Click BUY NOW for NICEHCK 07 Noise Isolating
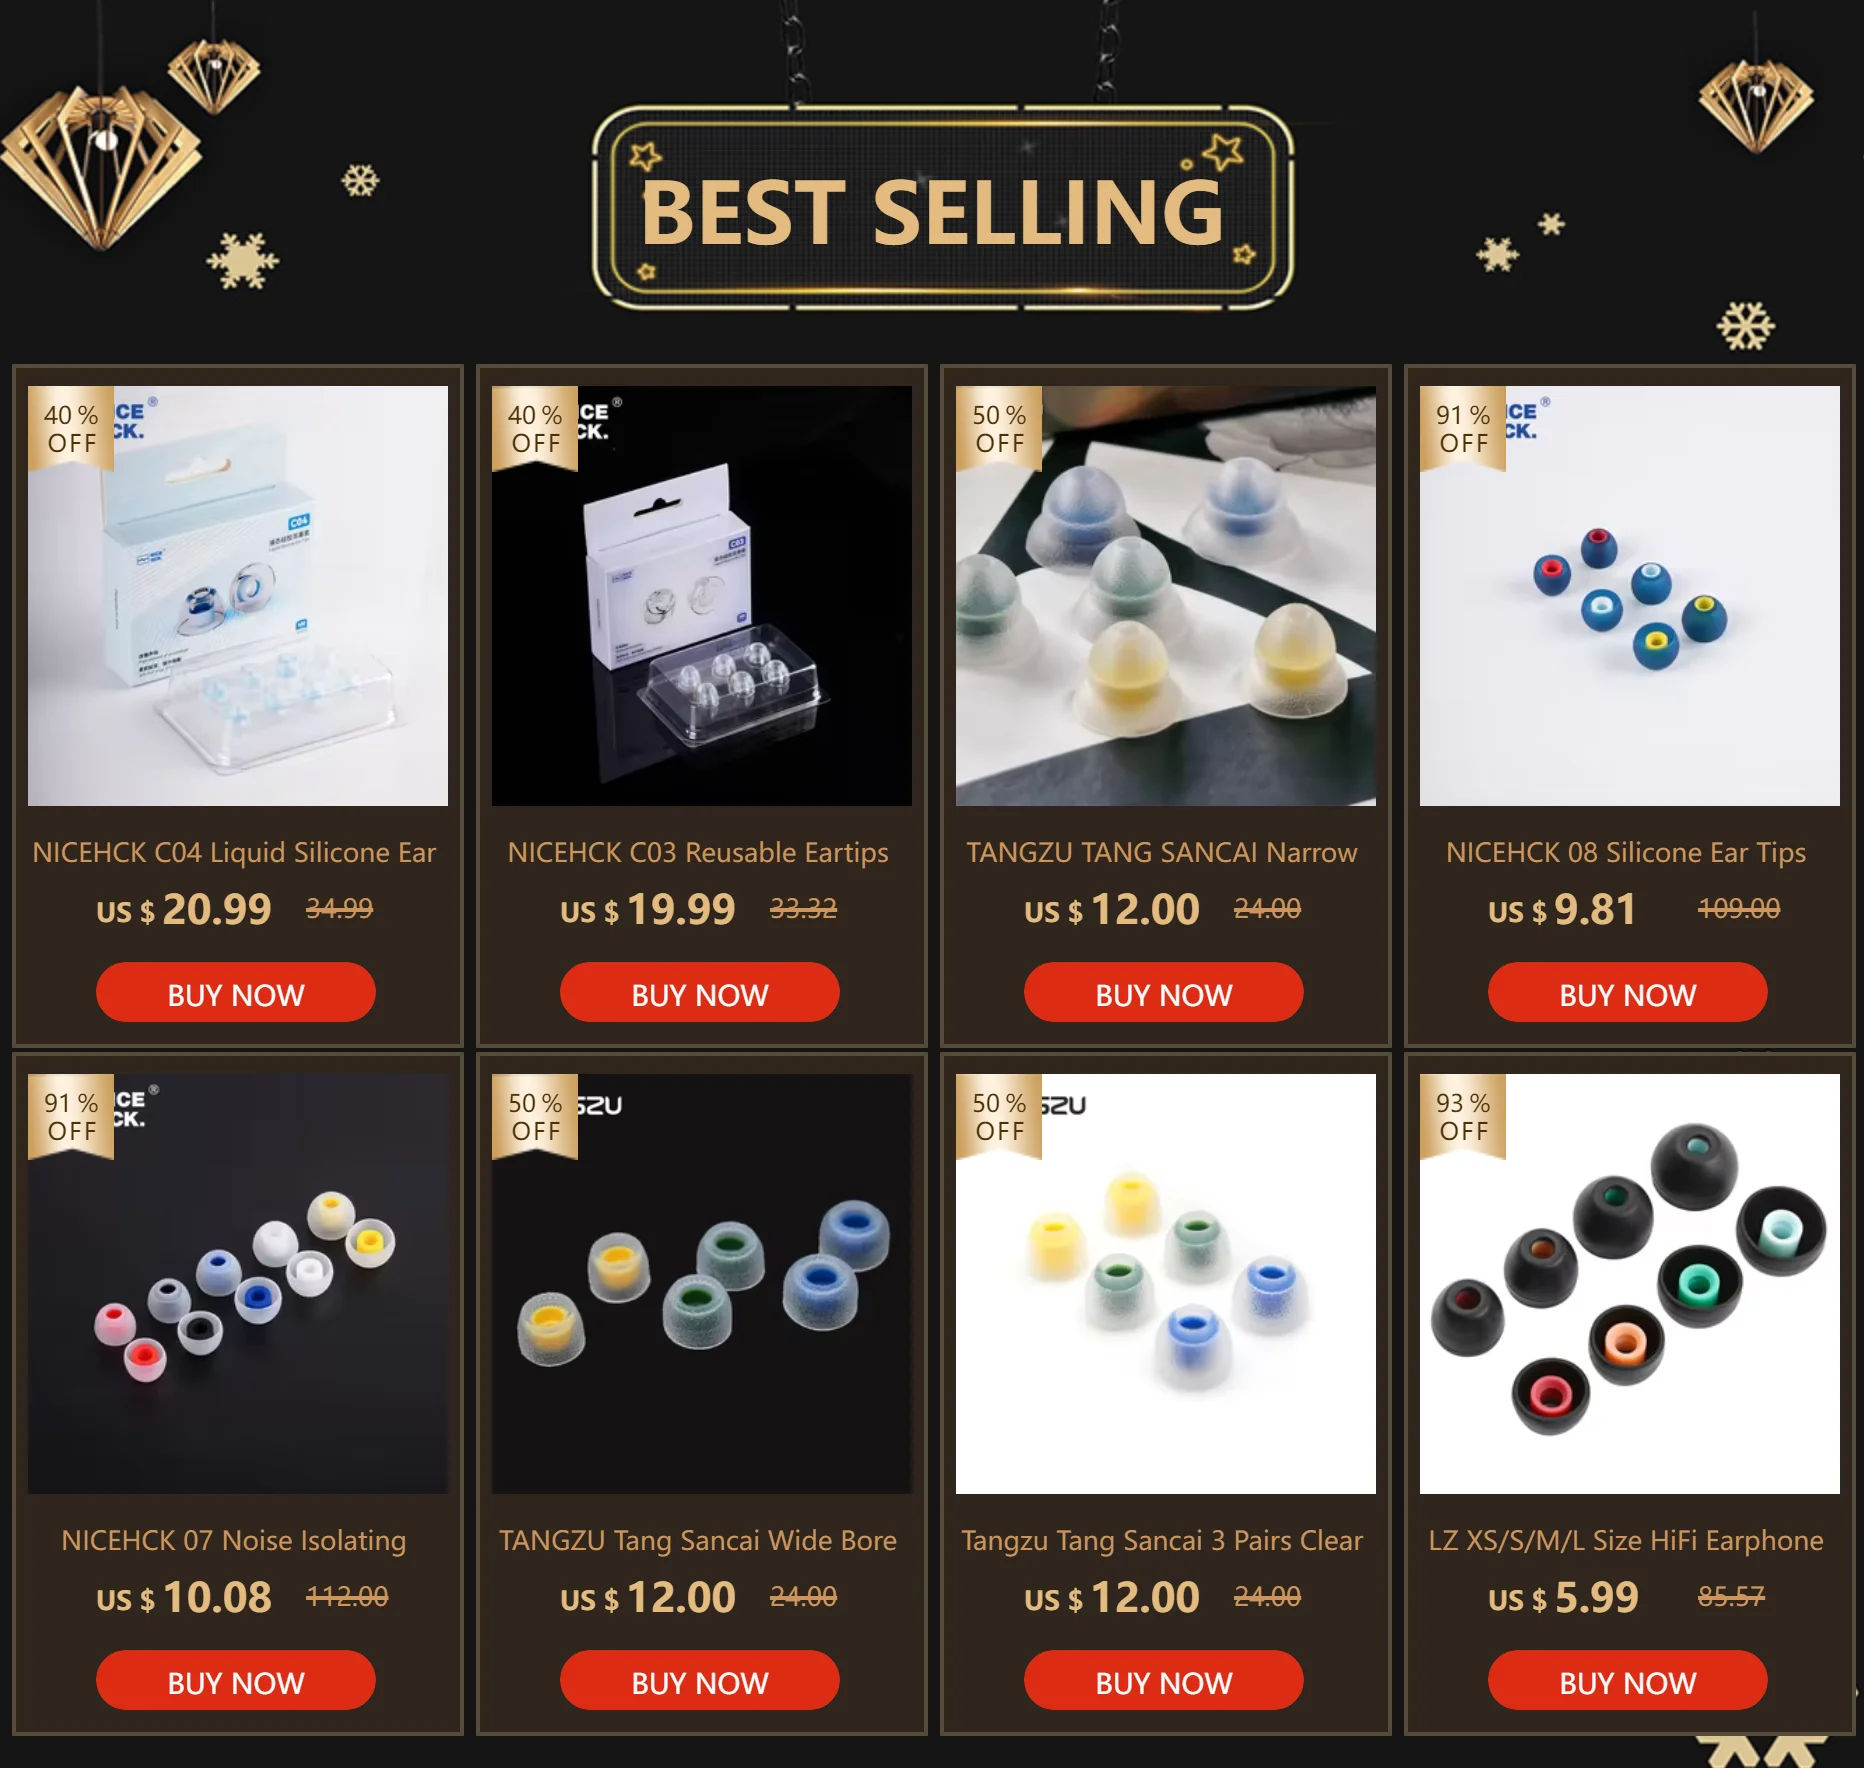Image resolution: width=1864 pixels, height=1768 pixels. click(236, 1680)
